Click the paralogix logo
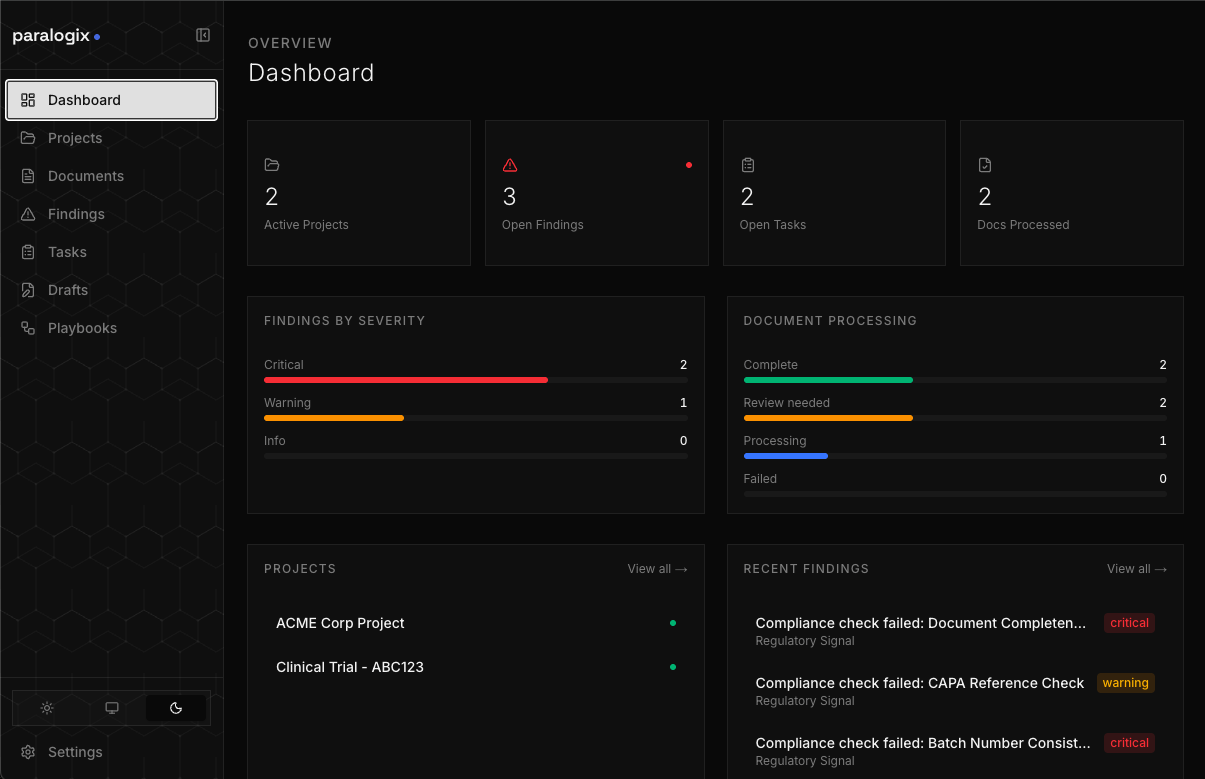1205x779 pixels. pyautogui.click(x=56, y=36)
